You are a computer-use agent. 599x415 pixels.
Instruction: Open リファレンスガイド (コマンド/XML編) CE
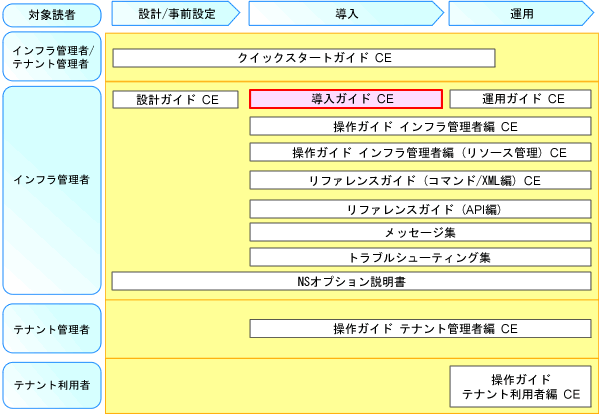[421, 180]
